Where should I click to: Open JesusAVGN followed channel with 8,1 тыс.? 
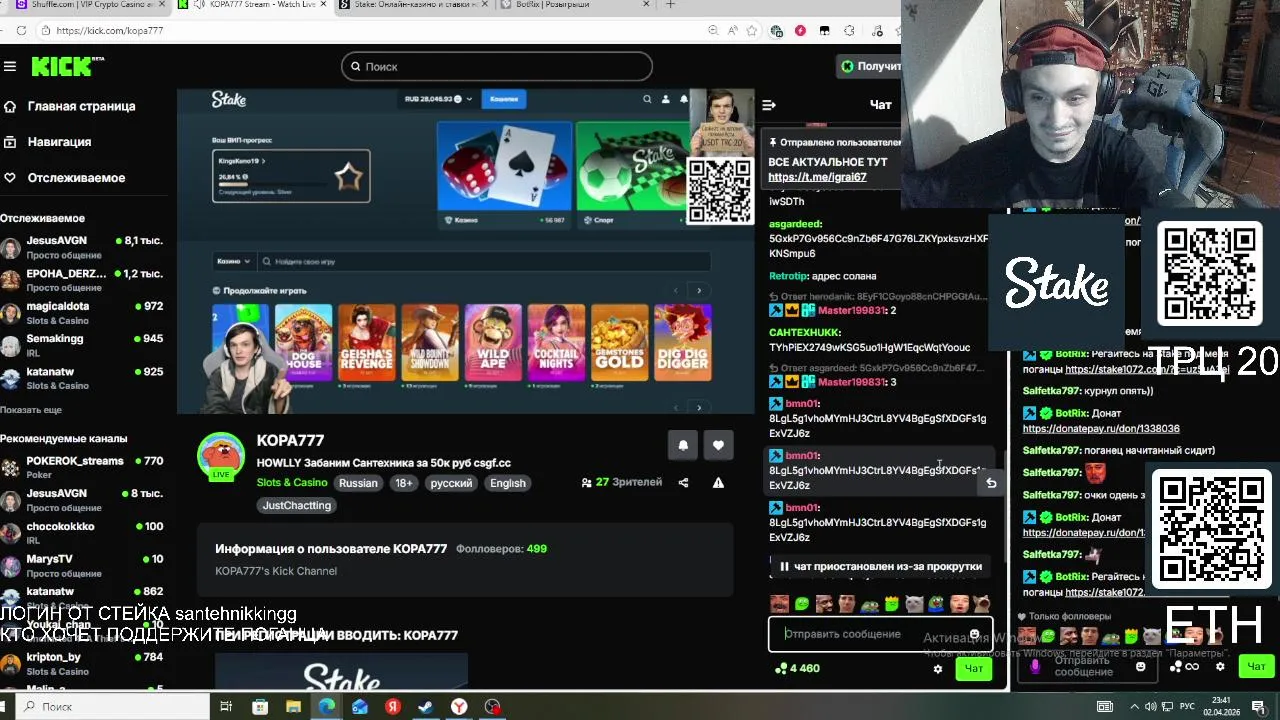coord(84,247)
